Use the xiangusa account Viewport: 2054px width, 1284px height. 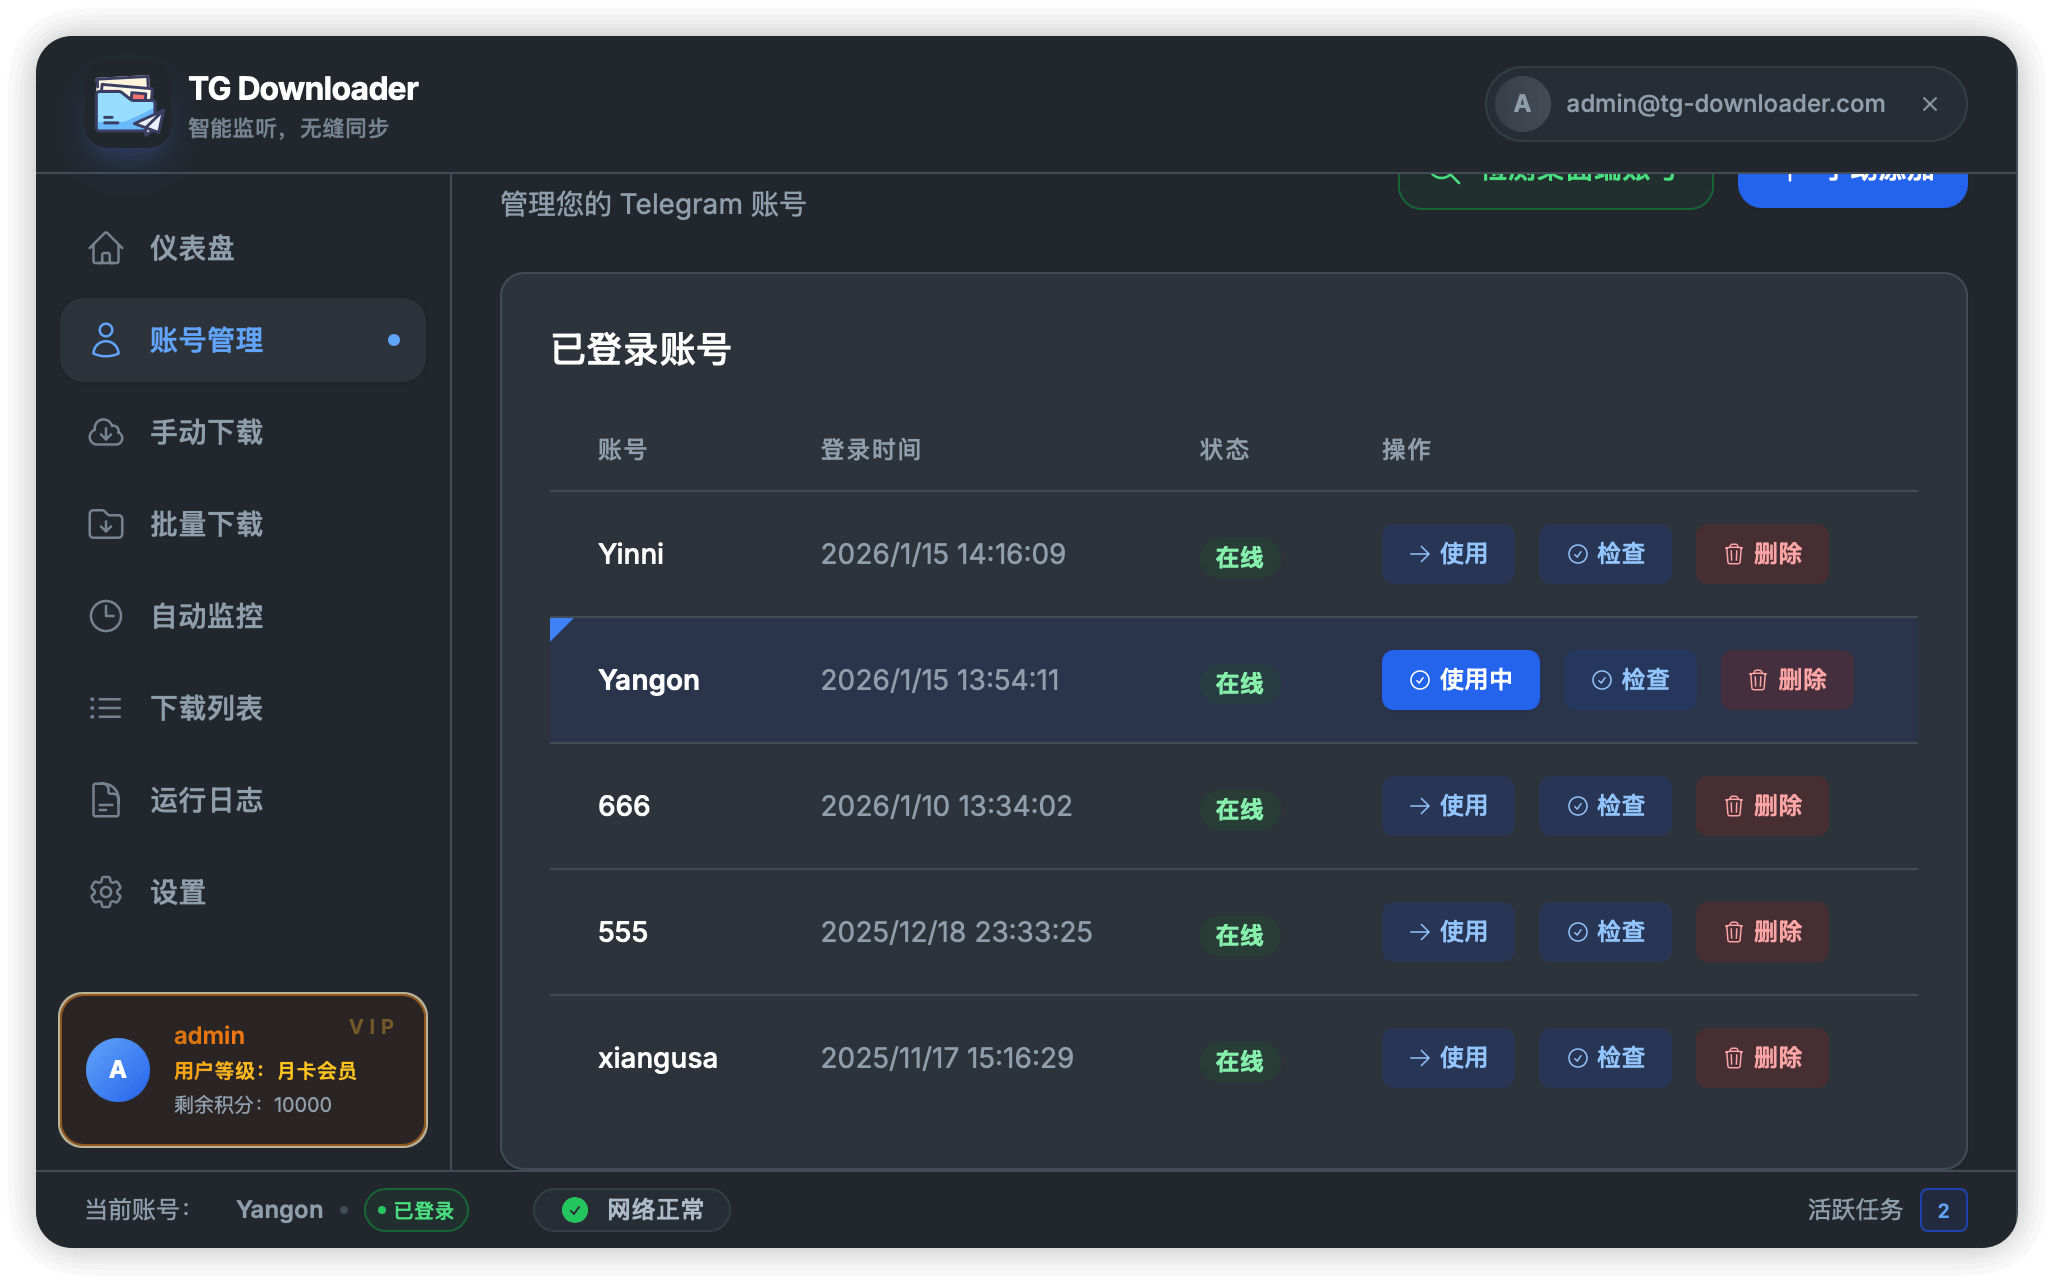click(x=1447, y=1058)
